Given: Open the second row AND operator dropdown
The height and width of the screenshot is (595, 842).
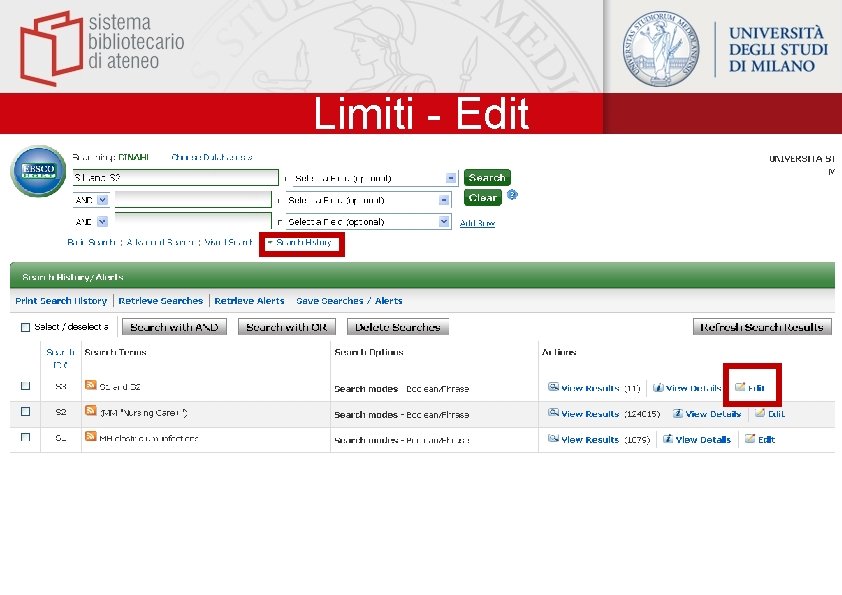Looking at the screenshot, I should click(x=91, y=200).
